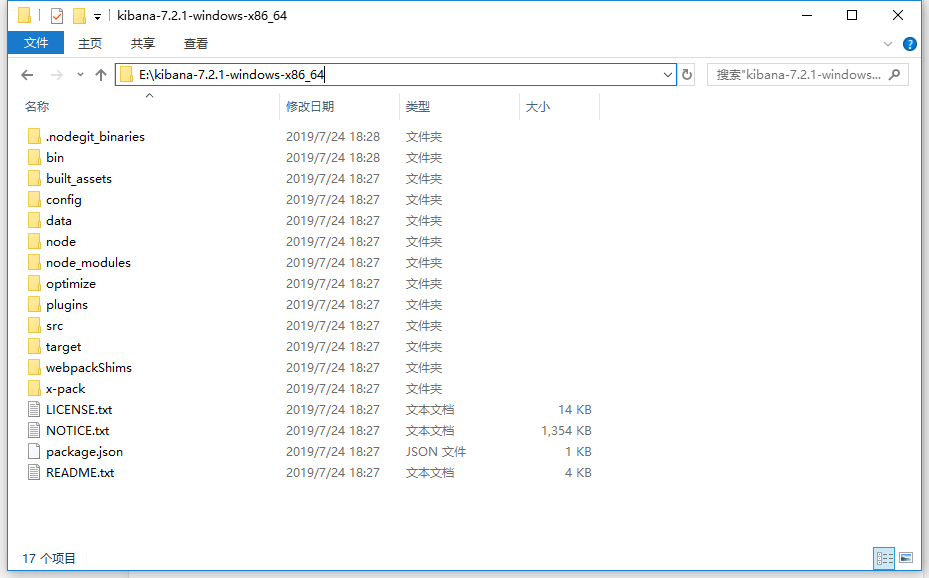Click the file name package.json
The image size is (929, 578).
point(84,452)
